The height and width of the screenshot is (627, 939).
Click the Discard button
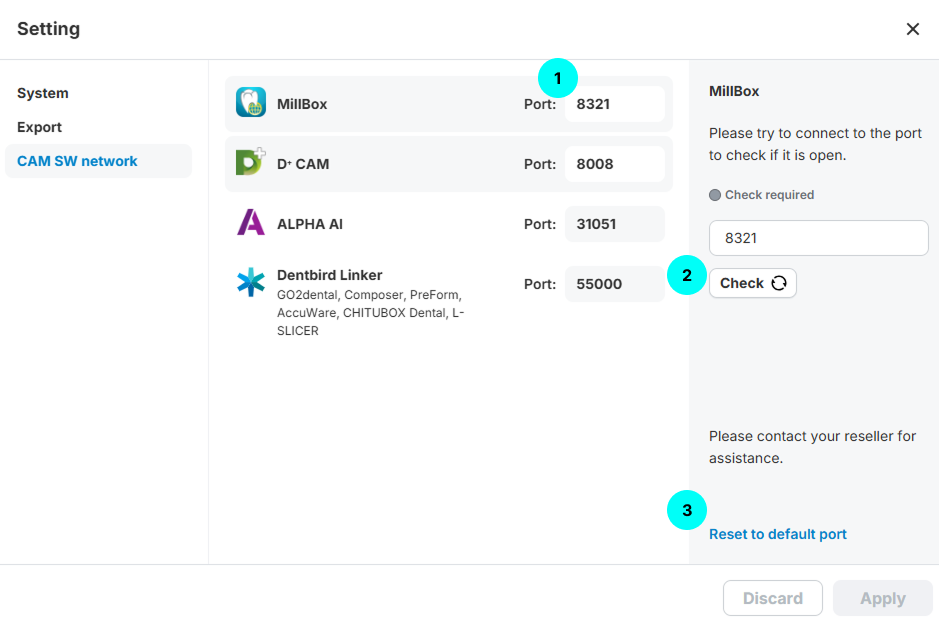(772, 598)
